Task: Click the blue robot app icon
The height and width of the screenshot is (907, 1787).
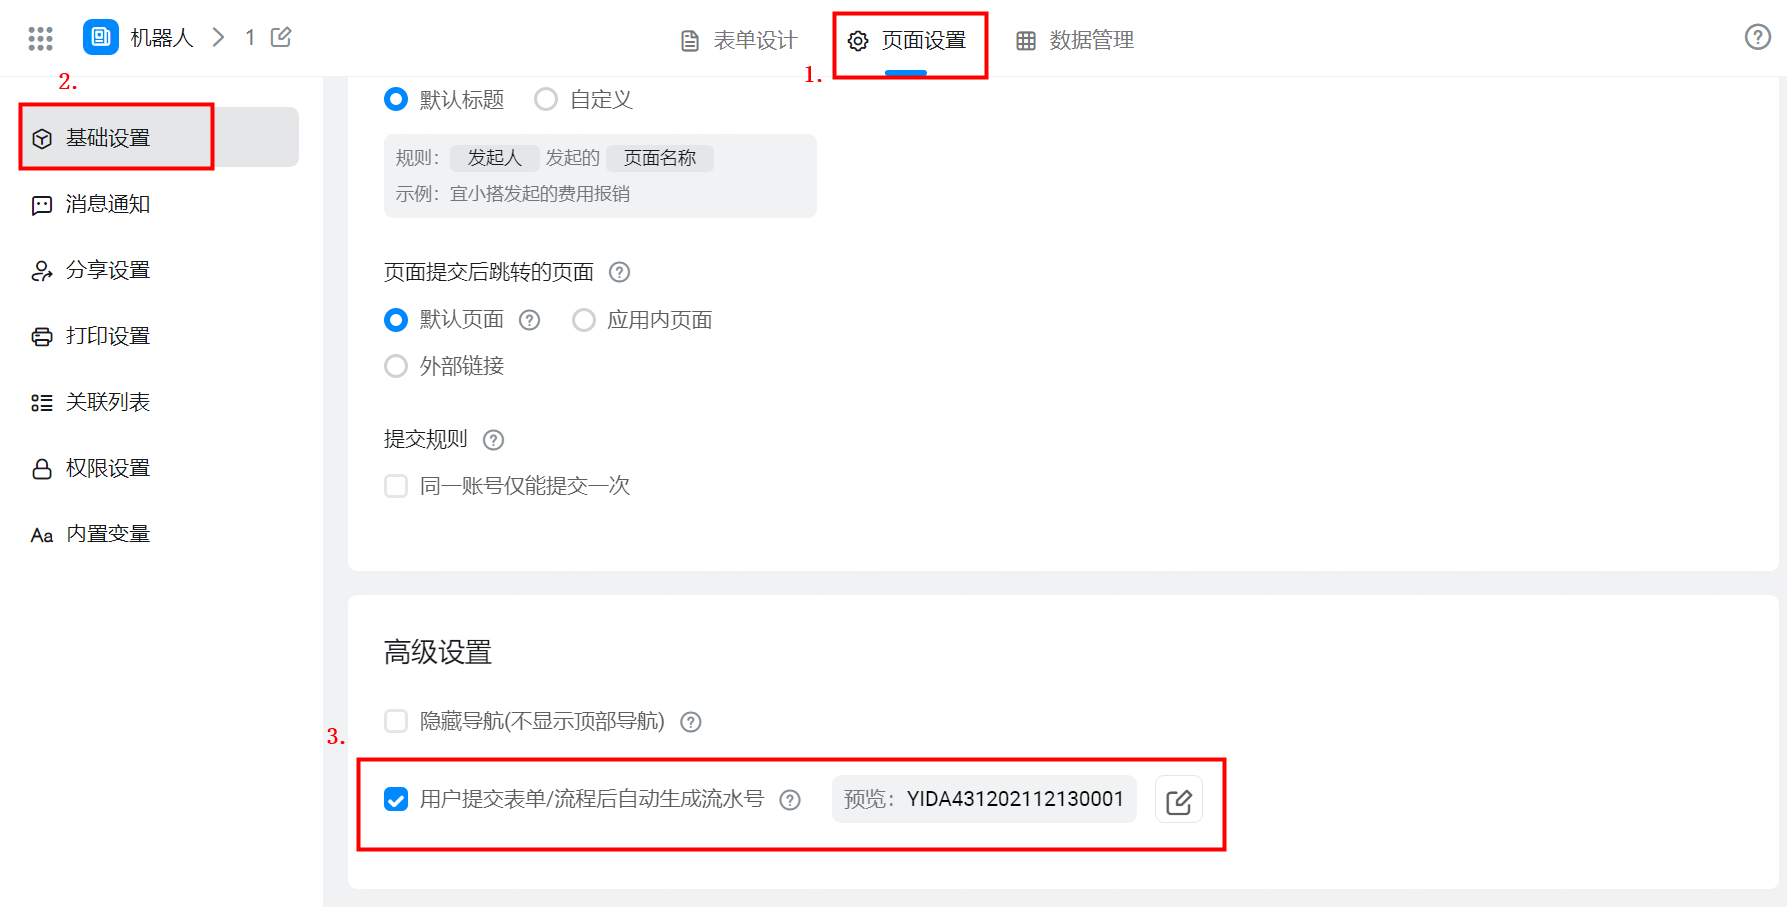Action: 100,37
